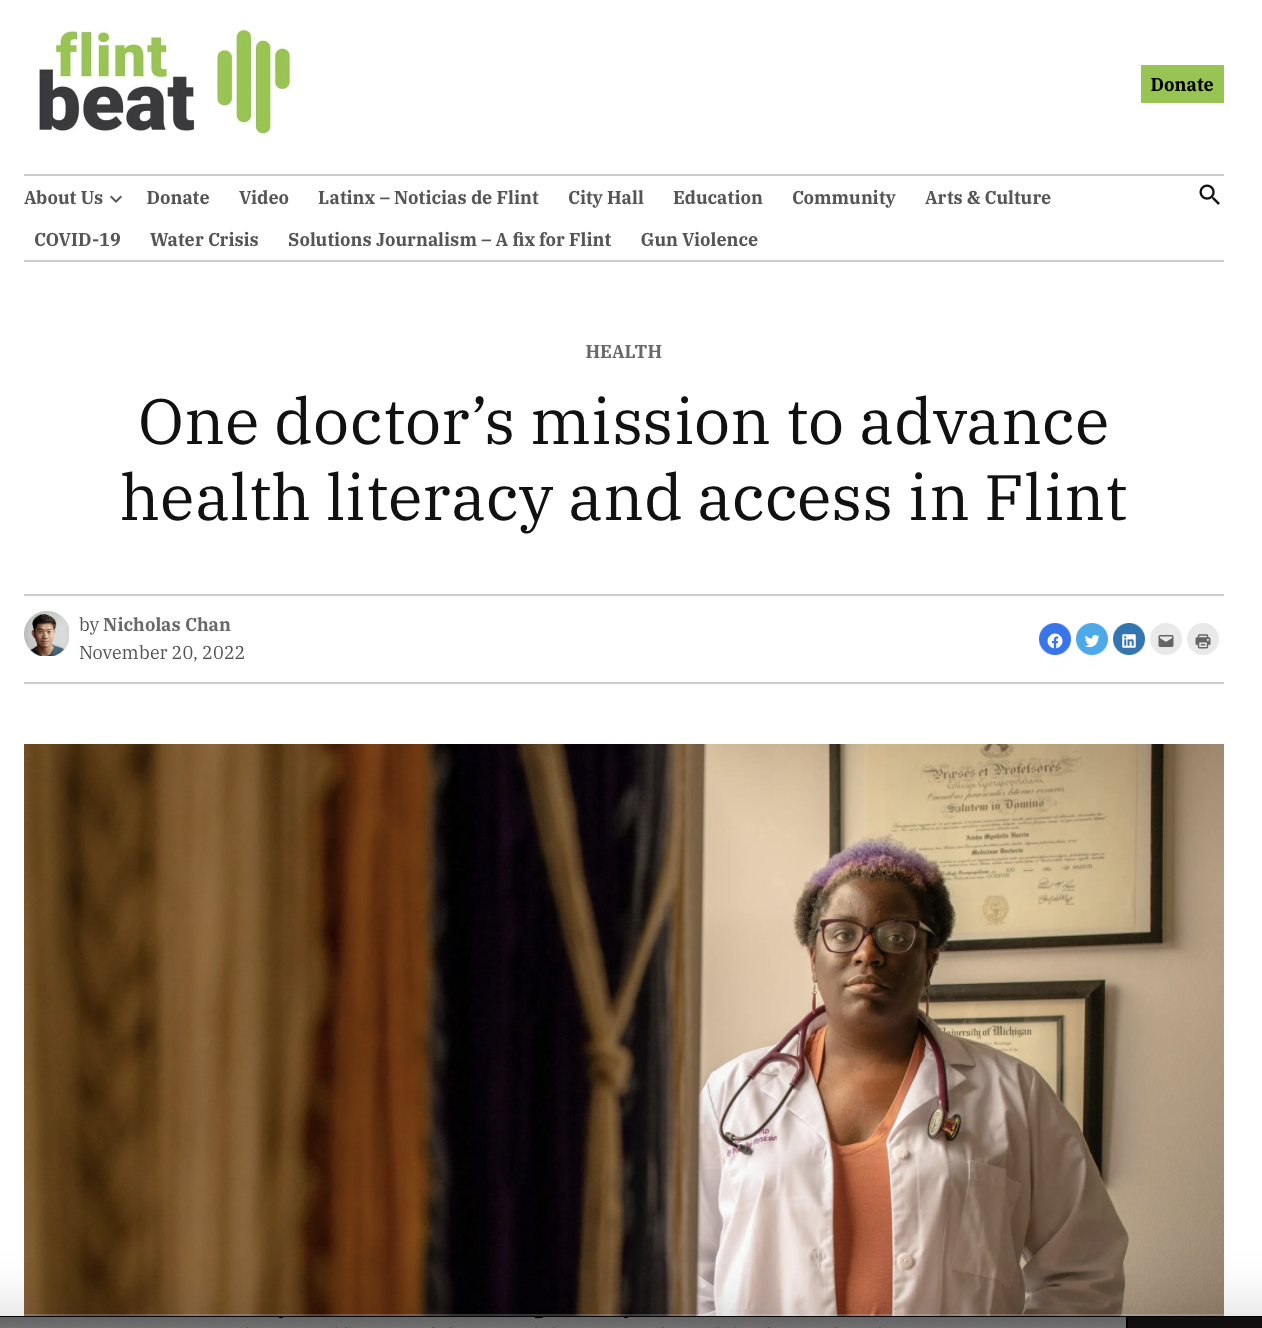
Task: Click the doctor's featured article photo
Action: tap(624, 1030)
